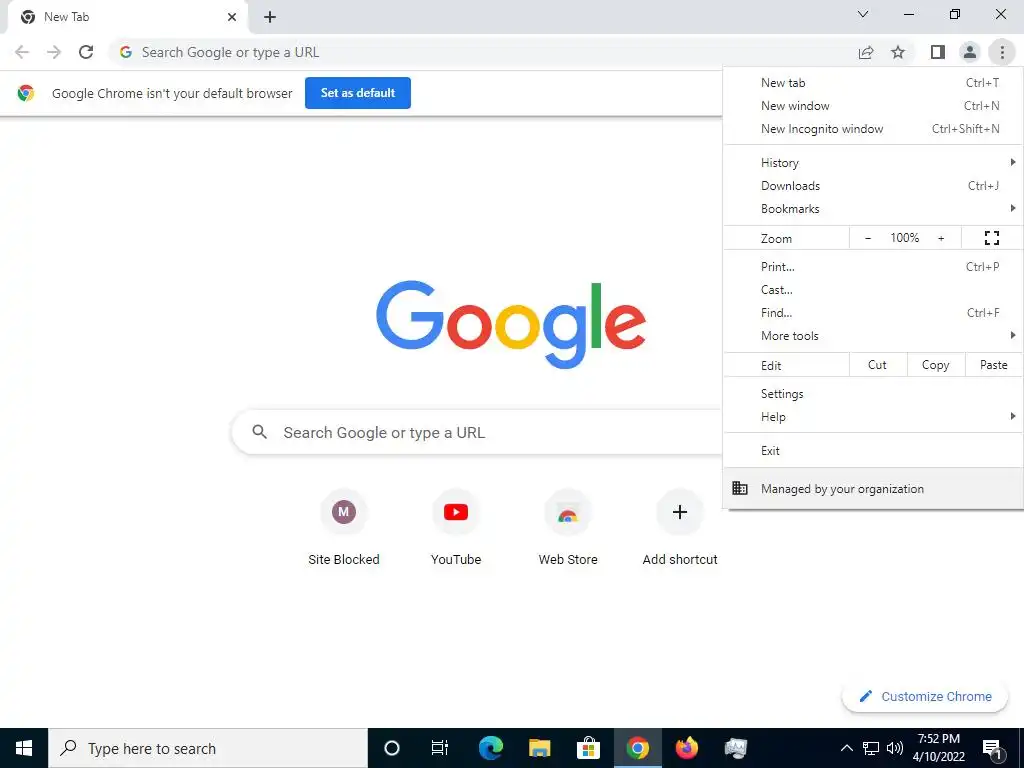The height and width of the screenshot is (768, 1024).
Task: Close the New Tab tab
Action: pyautogui.click(x=232, y=17)
